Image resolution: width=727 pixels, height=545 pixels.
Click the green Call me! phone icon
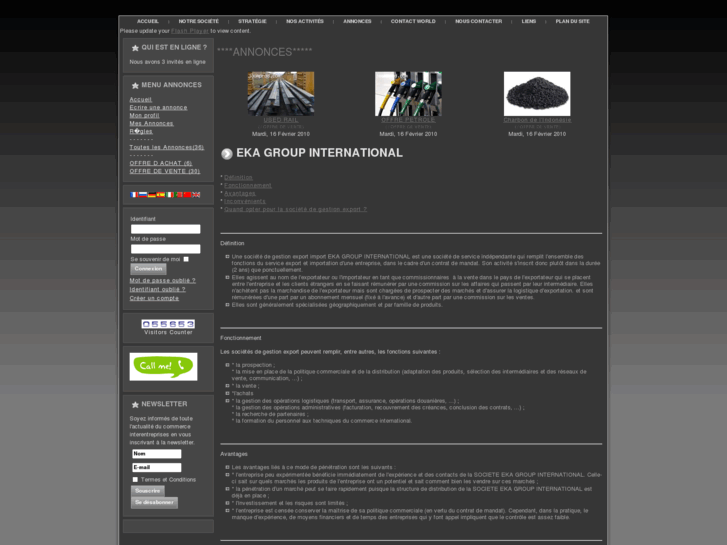[x=163, y=366]
